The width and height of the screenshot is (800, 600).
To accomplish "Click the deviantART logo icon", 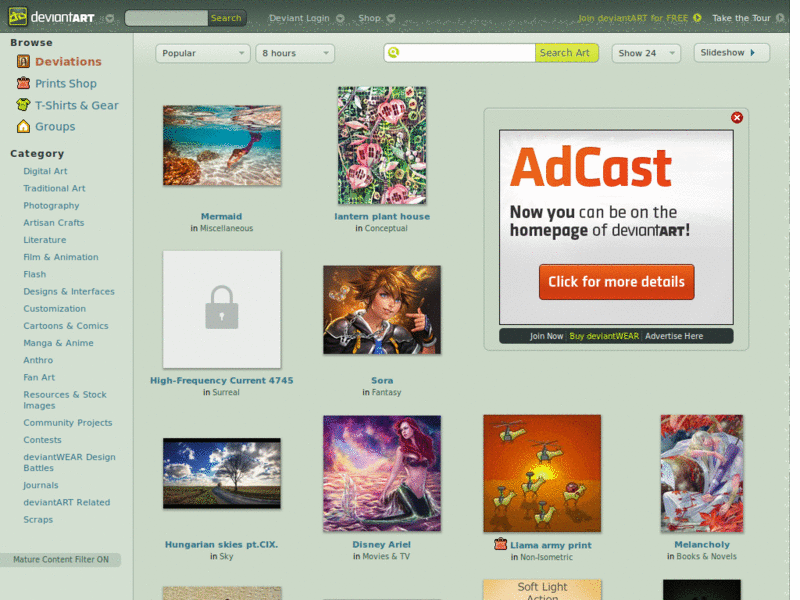I will click(18, 17).
